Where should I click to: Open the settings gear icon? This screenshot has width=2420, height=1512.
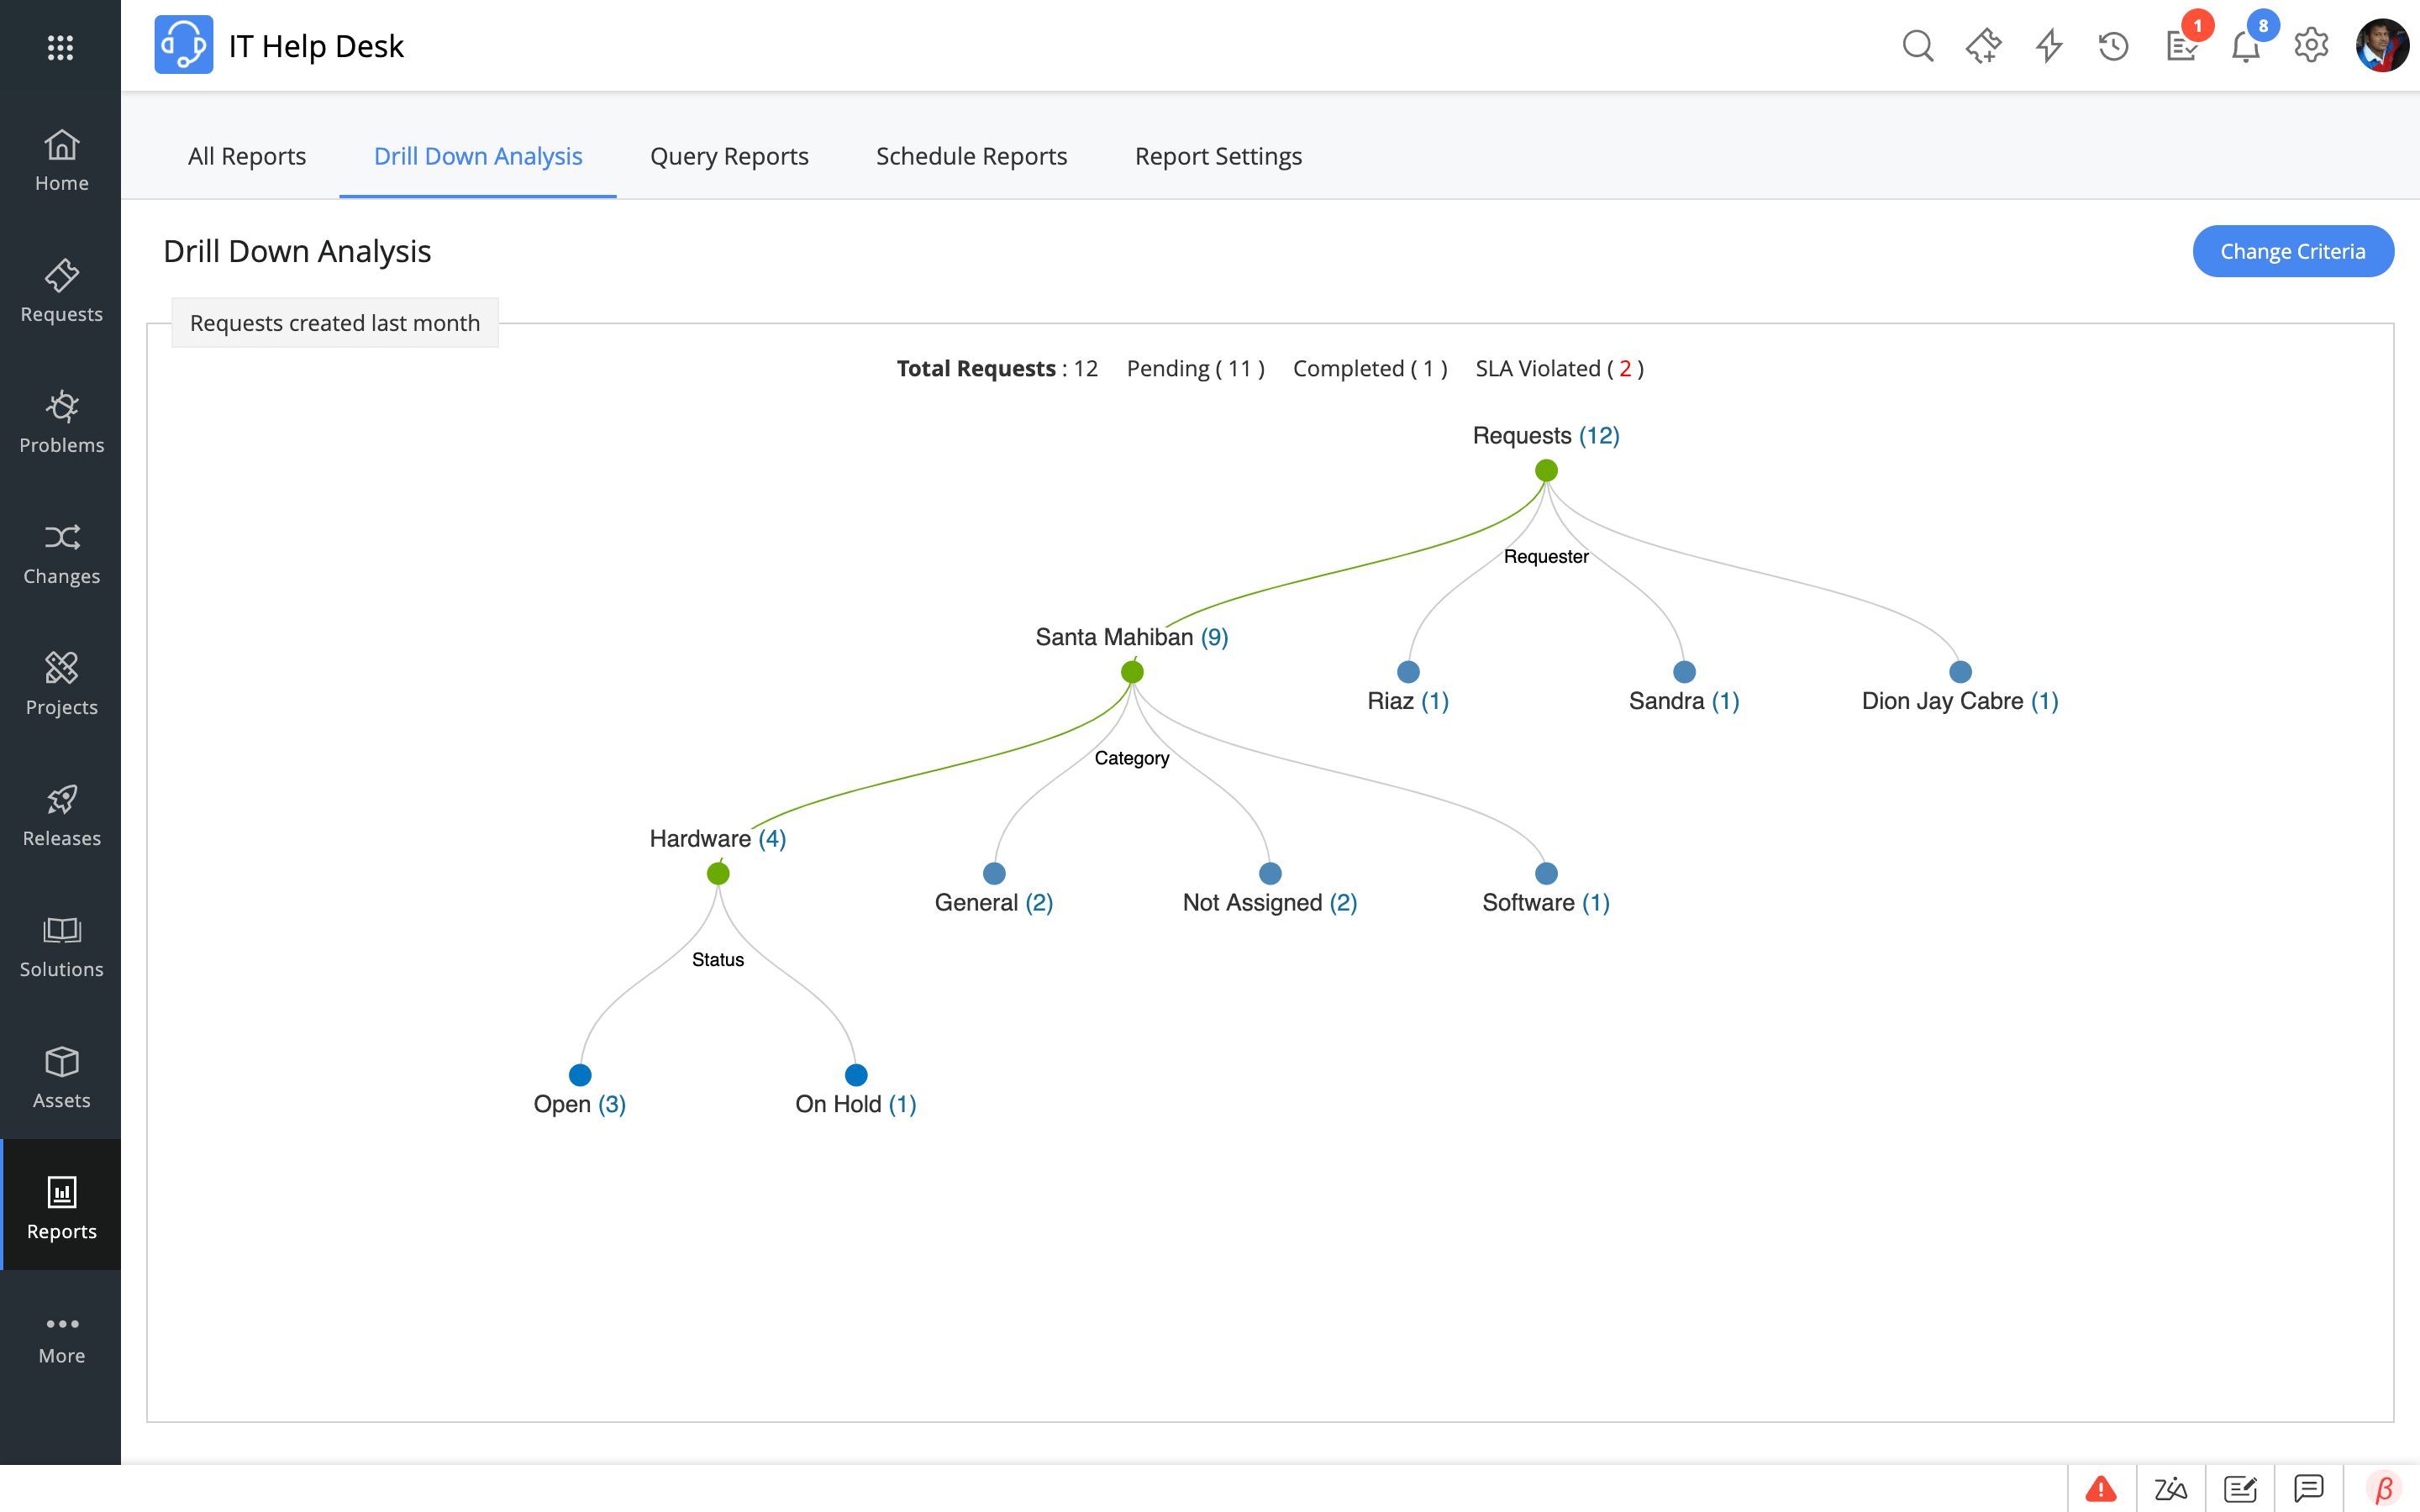tap(2311, 46)
